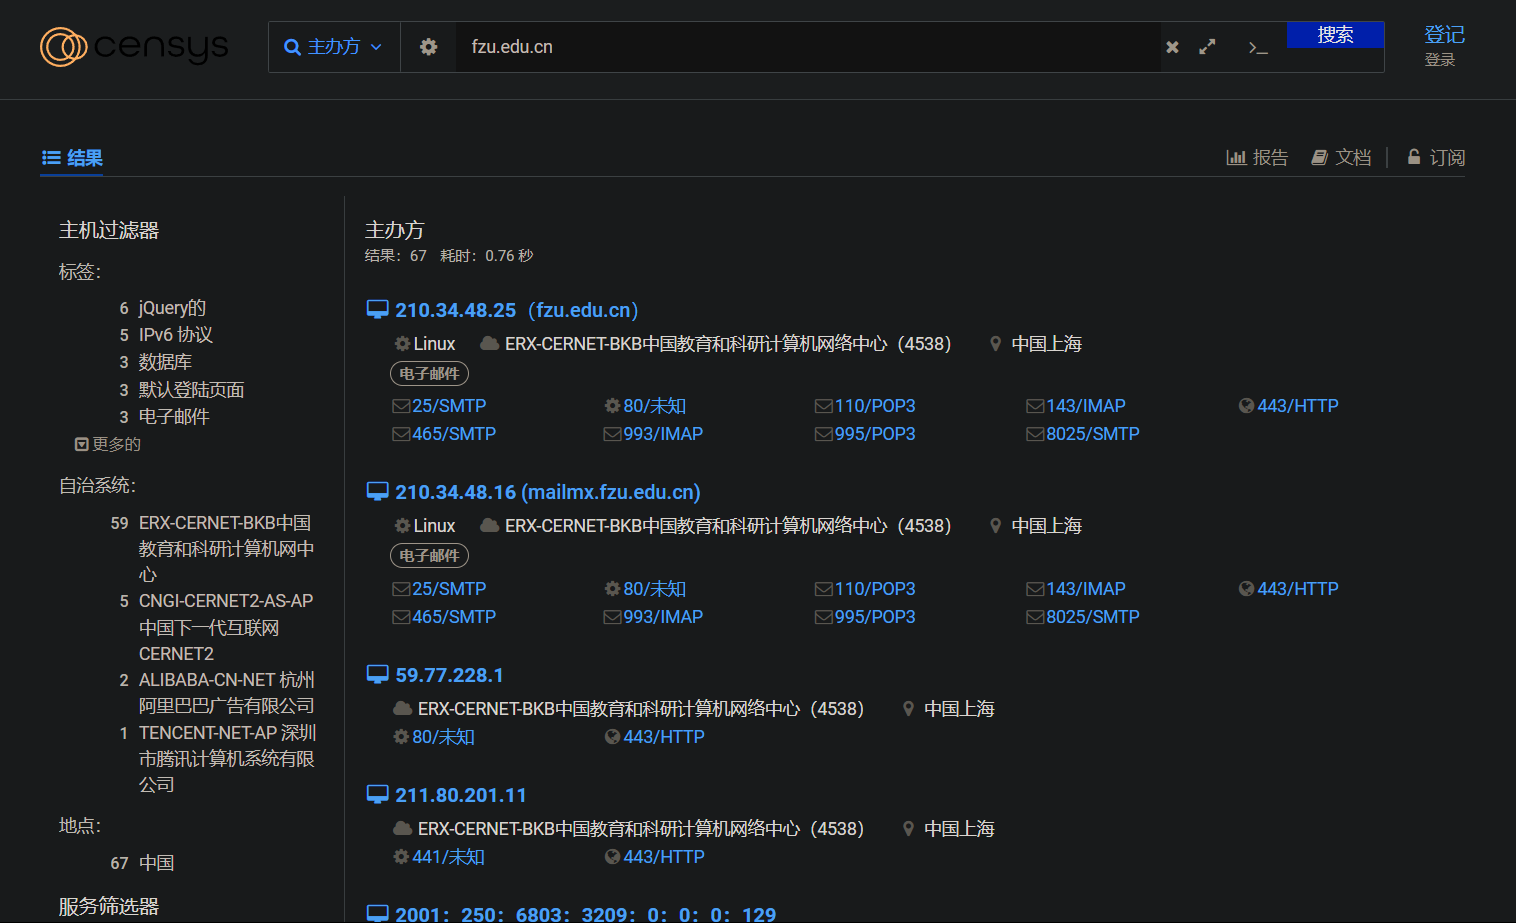Screen dimensions: 1516x923
Task: Open host 210.34.48.25 (fzu.edu.cn)
Action: click(x=516, y=310)
